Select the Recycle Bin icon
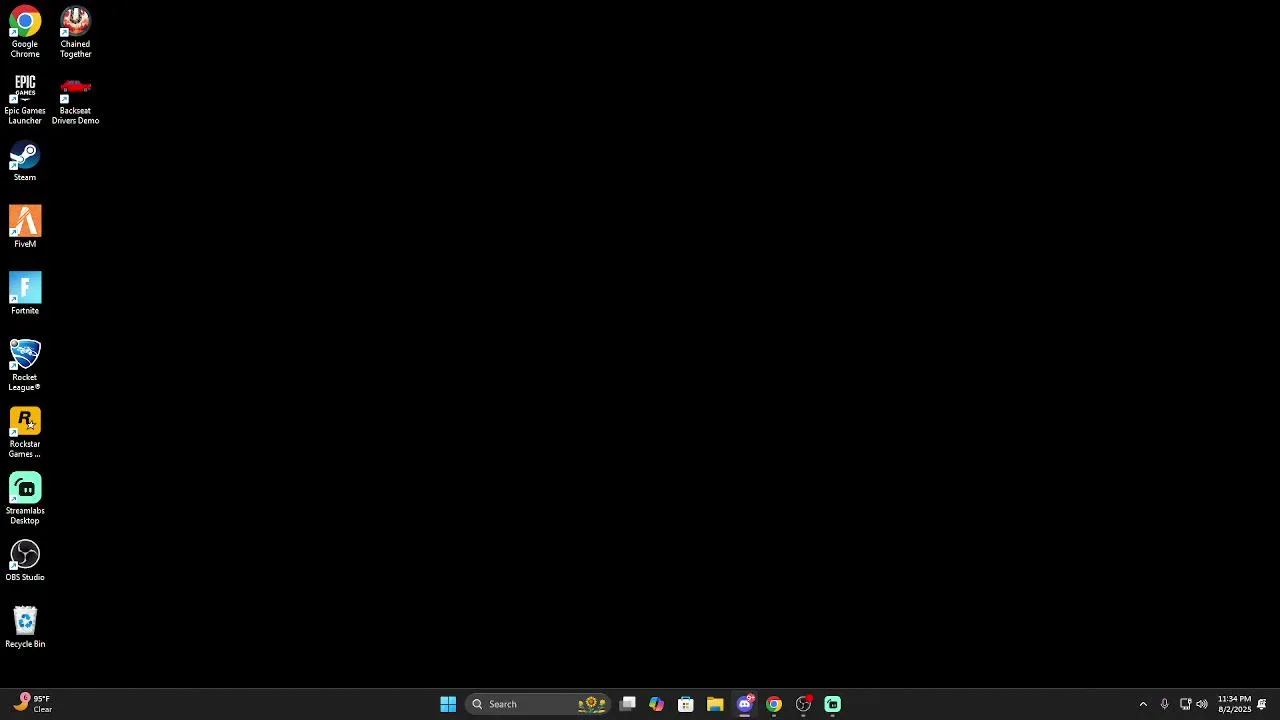 coord(25,628)
